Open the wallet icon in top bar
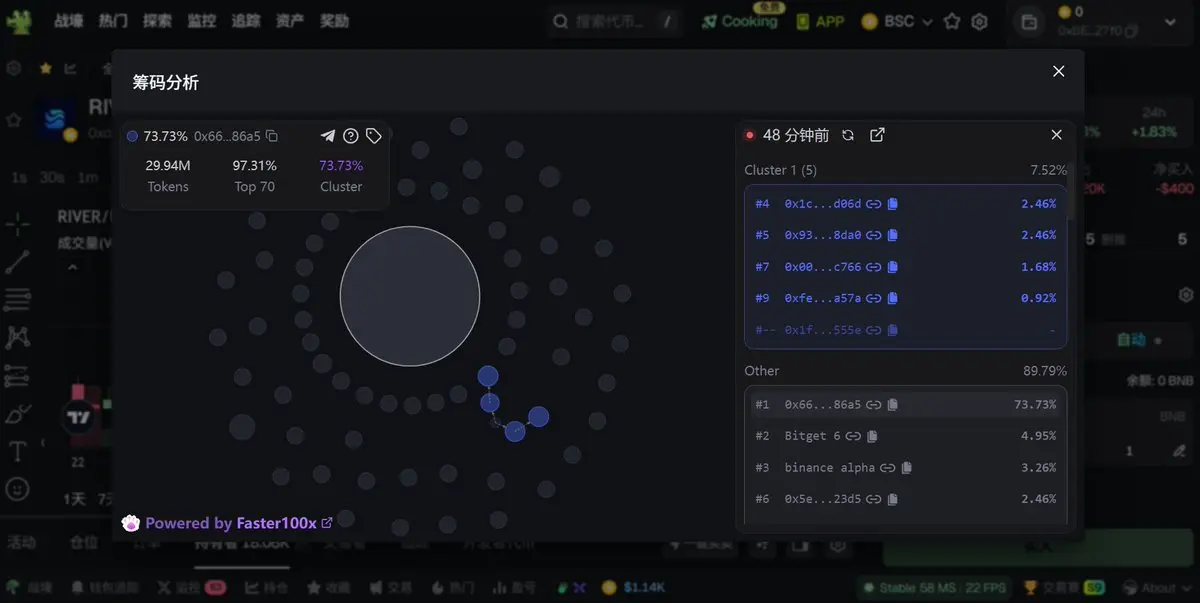Image resolution: width=1200 pixels, height=603 pixels. pos(1029,21)
